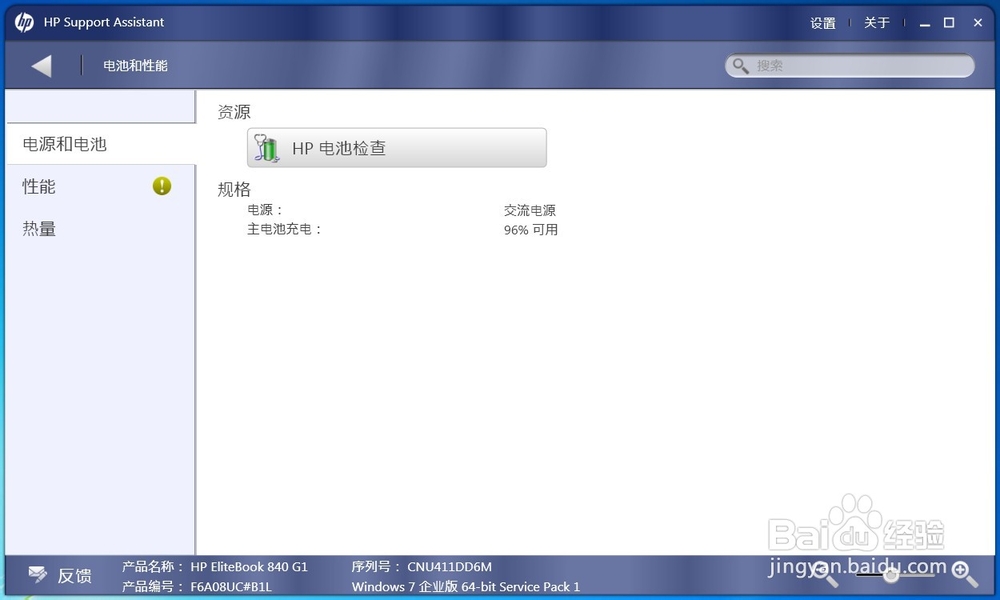Click the 搜索 search input field
This screenshot has width=1000, height=600.
[849, 65]
